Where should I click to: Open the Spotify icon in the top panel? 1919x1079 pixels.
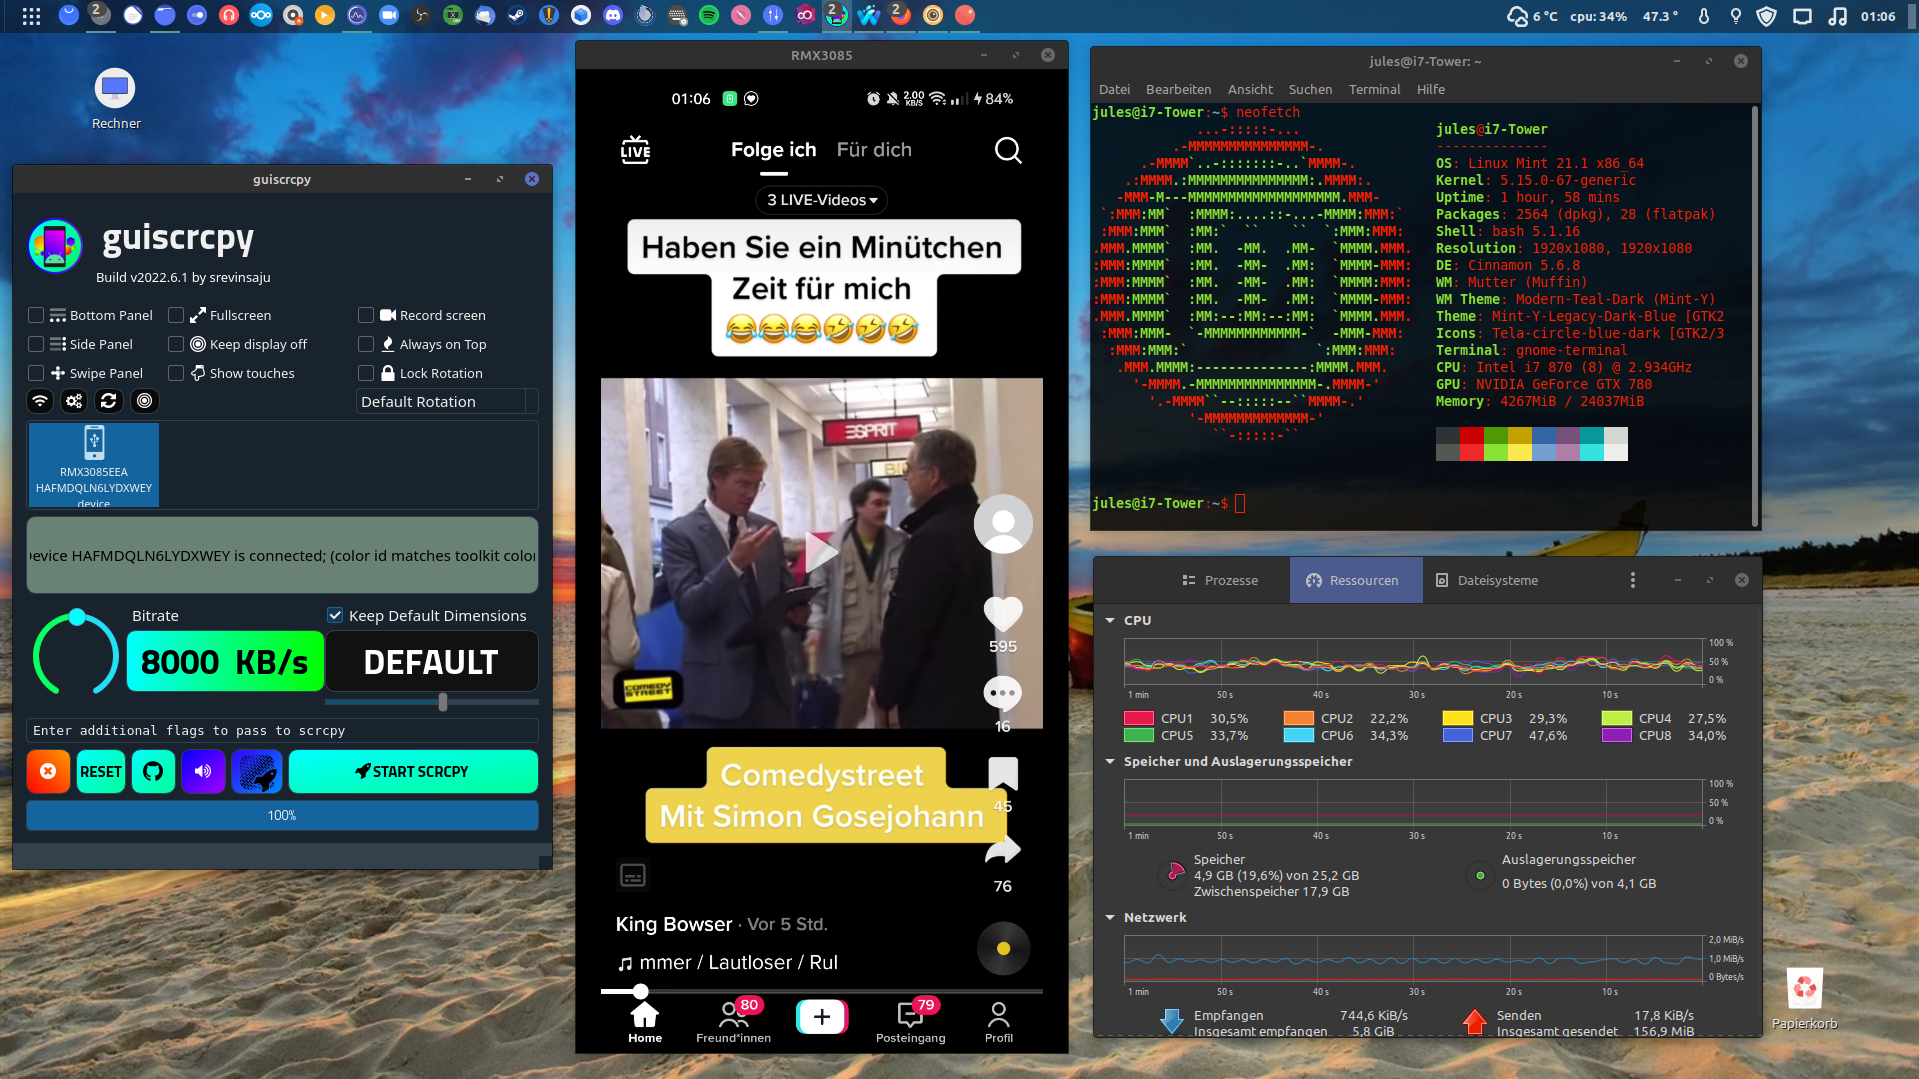click(709, 15)
